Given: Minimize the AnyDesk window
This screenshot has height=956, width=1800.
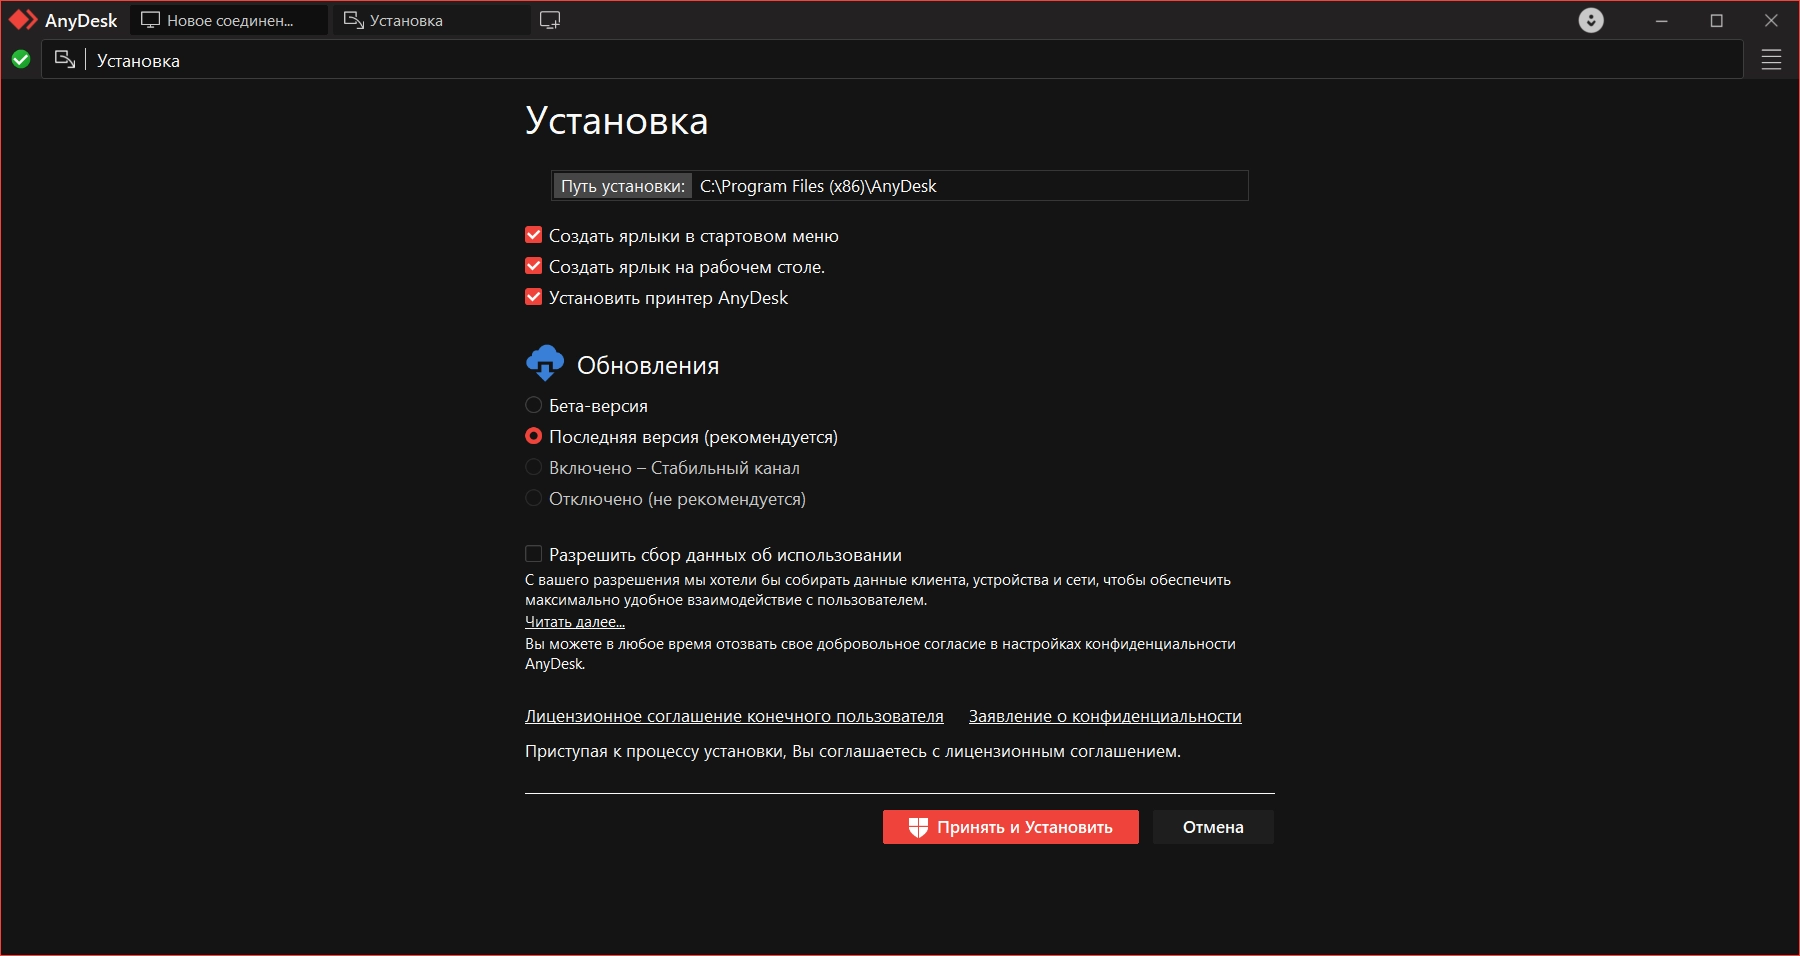Looking at the screenshot, I should (x=1662, y=20).
